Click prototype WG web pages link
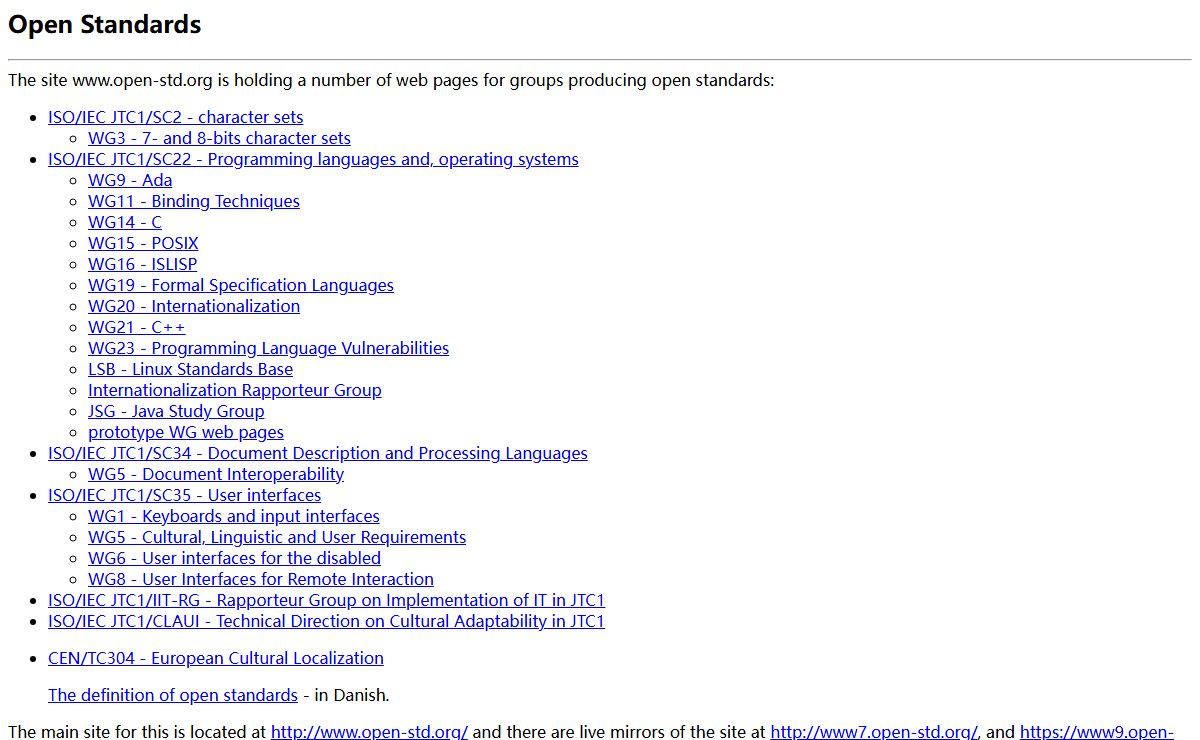The width and height of the screenshot is (1200, 740). [x=186, y=432]
